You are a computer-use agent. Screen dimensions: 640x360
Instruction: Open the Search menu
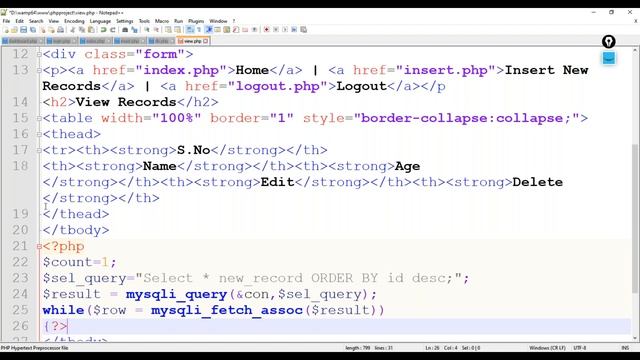click(x=36, y=21)
